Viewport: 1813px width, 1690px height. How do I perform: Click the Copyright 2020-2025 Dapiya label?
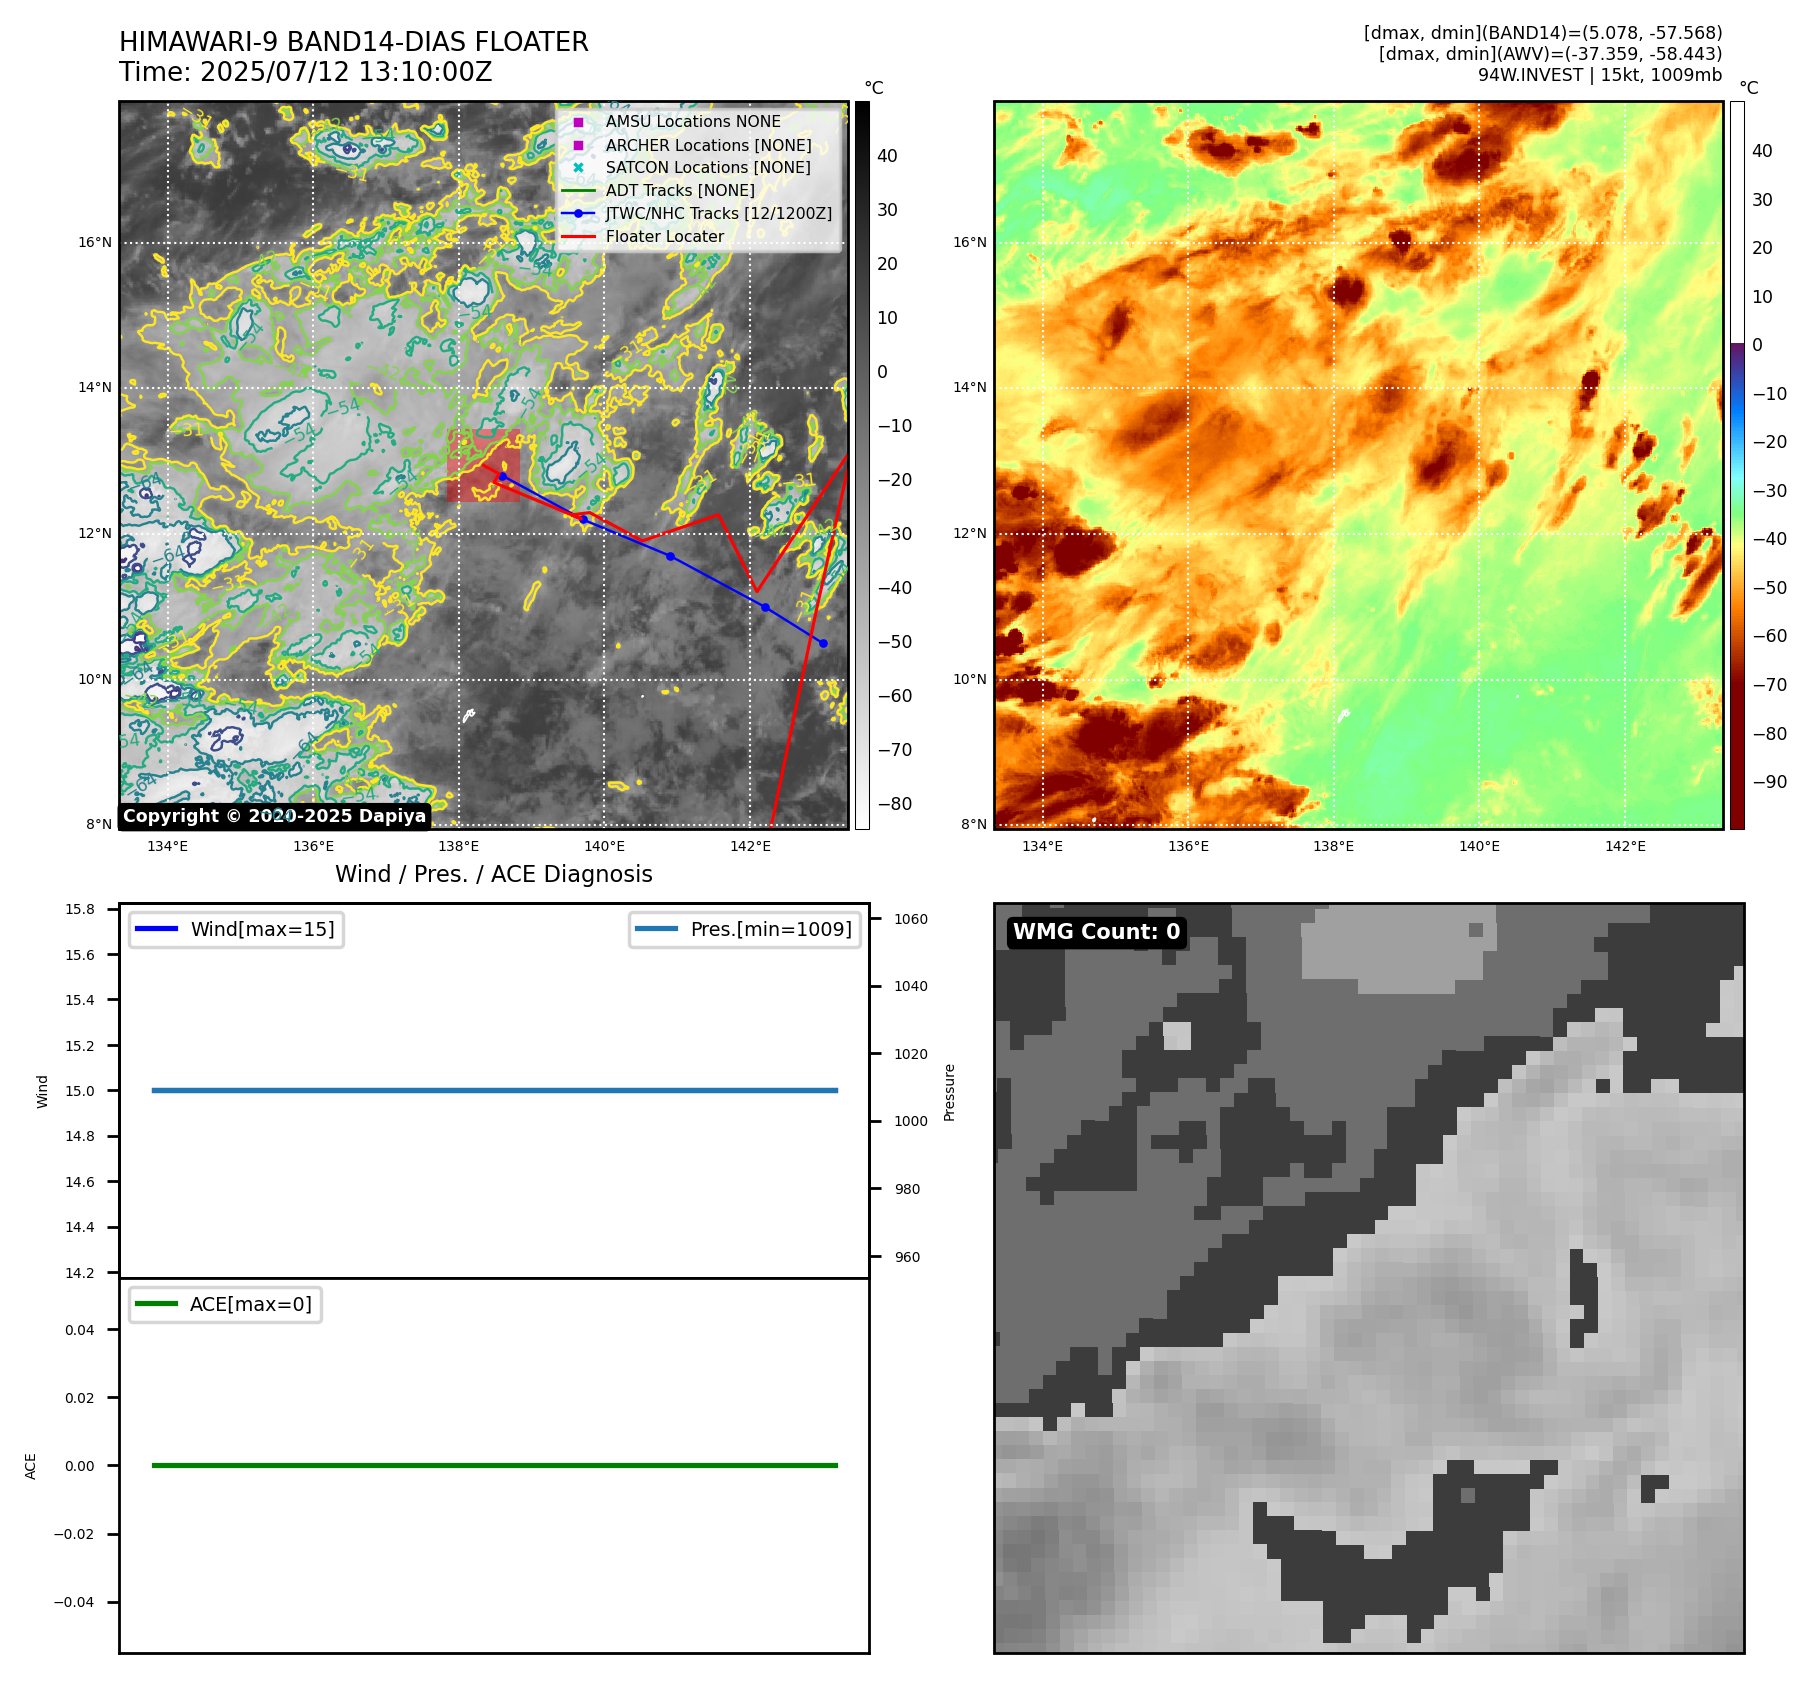pos(274,816)
